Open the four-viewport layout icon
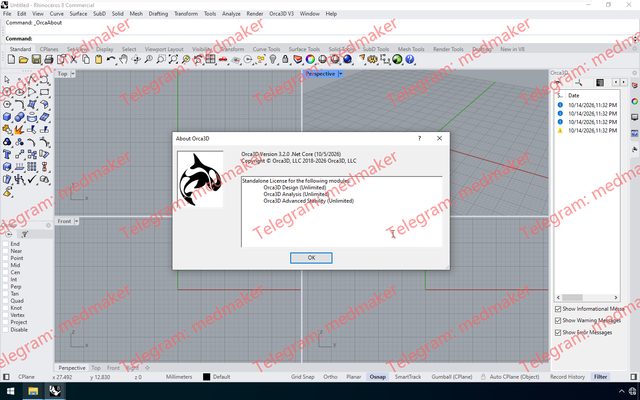This screenshot has height=400, width=640. (x=211, y=60)
